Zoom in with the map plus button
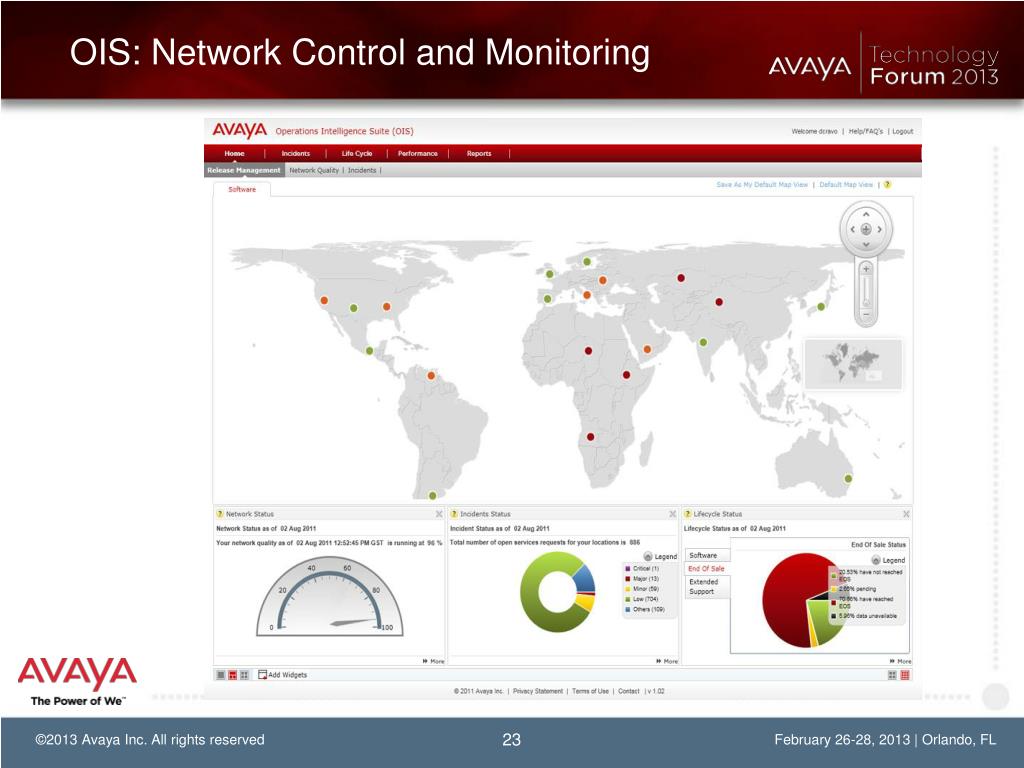1024x768 pixels. pyautogui.click(x=866, y=268)
